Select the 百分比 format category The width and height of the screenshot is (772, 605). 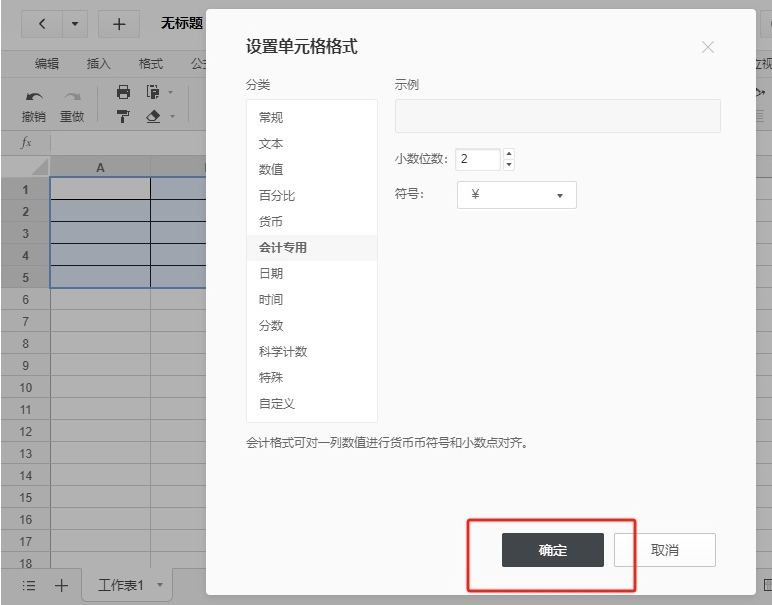[277, 195]
